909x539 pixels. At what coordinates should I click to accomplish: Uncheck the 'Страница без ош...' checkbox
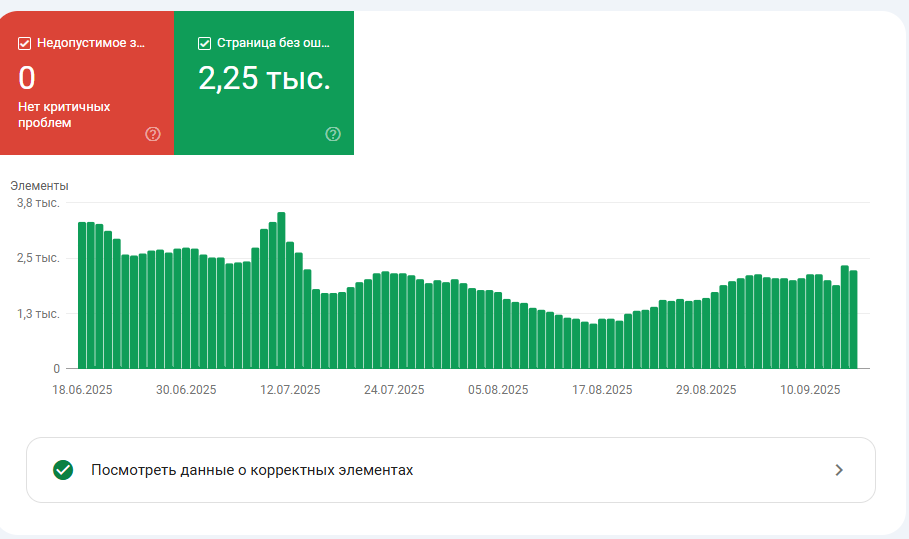pyautogui.click(x=204, y=43)
